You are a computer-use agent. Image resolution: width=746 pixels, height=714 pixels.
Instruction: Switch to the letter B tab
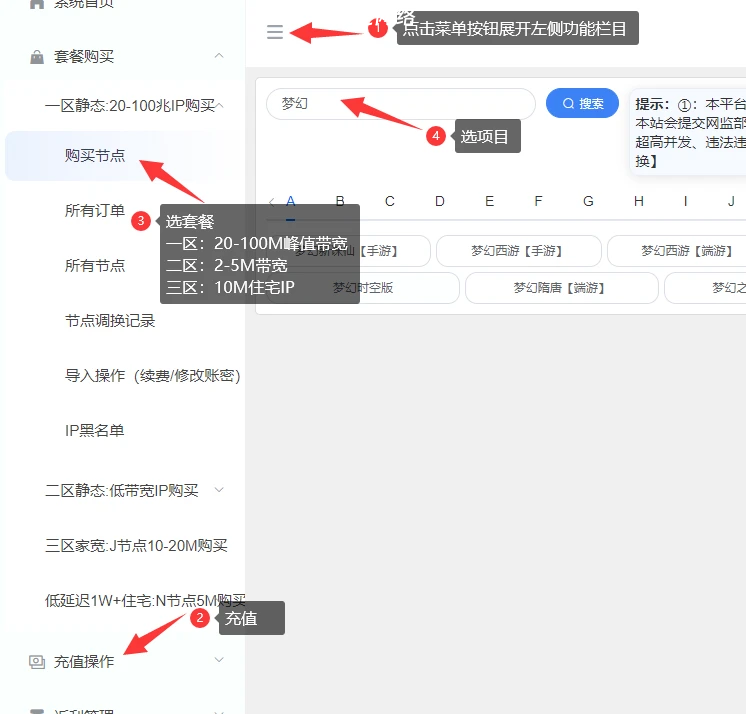click(x=340, y=201)
